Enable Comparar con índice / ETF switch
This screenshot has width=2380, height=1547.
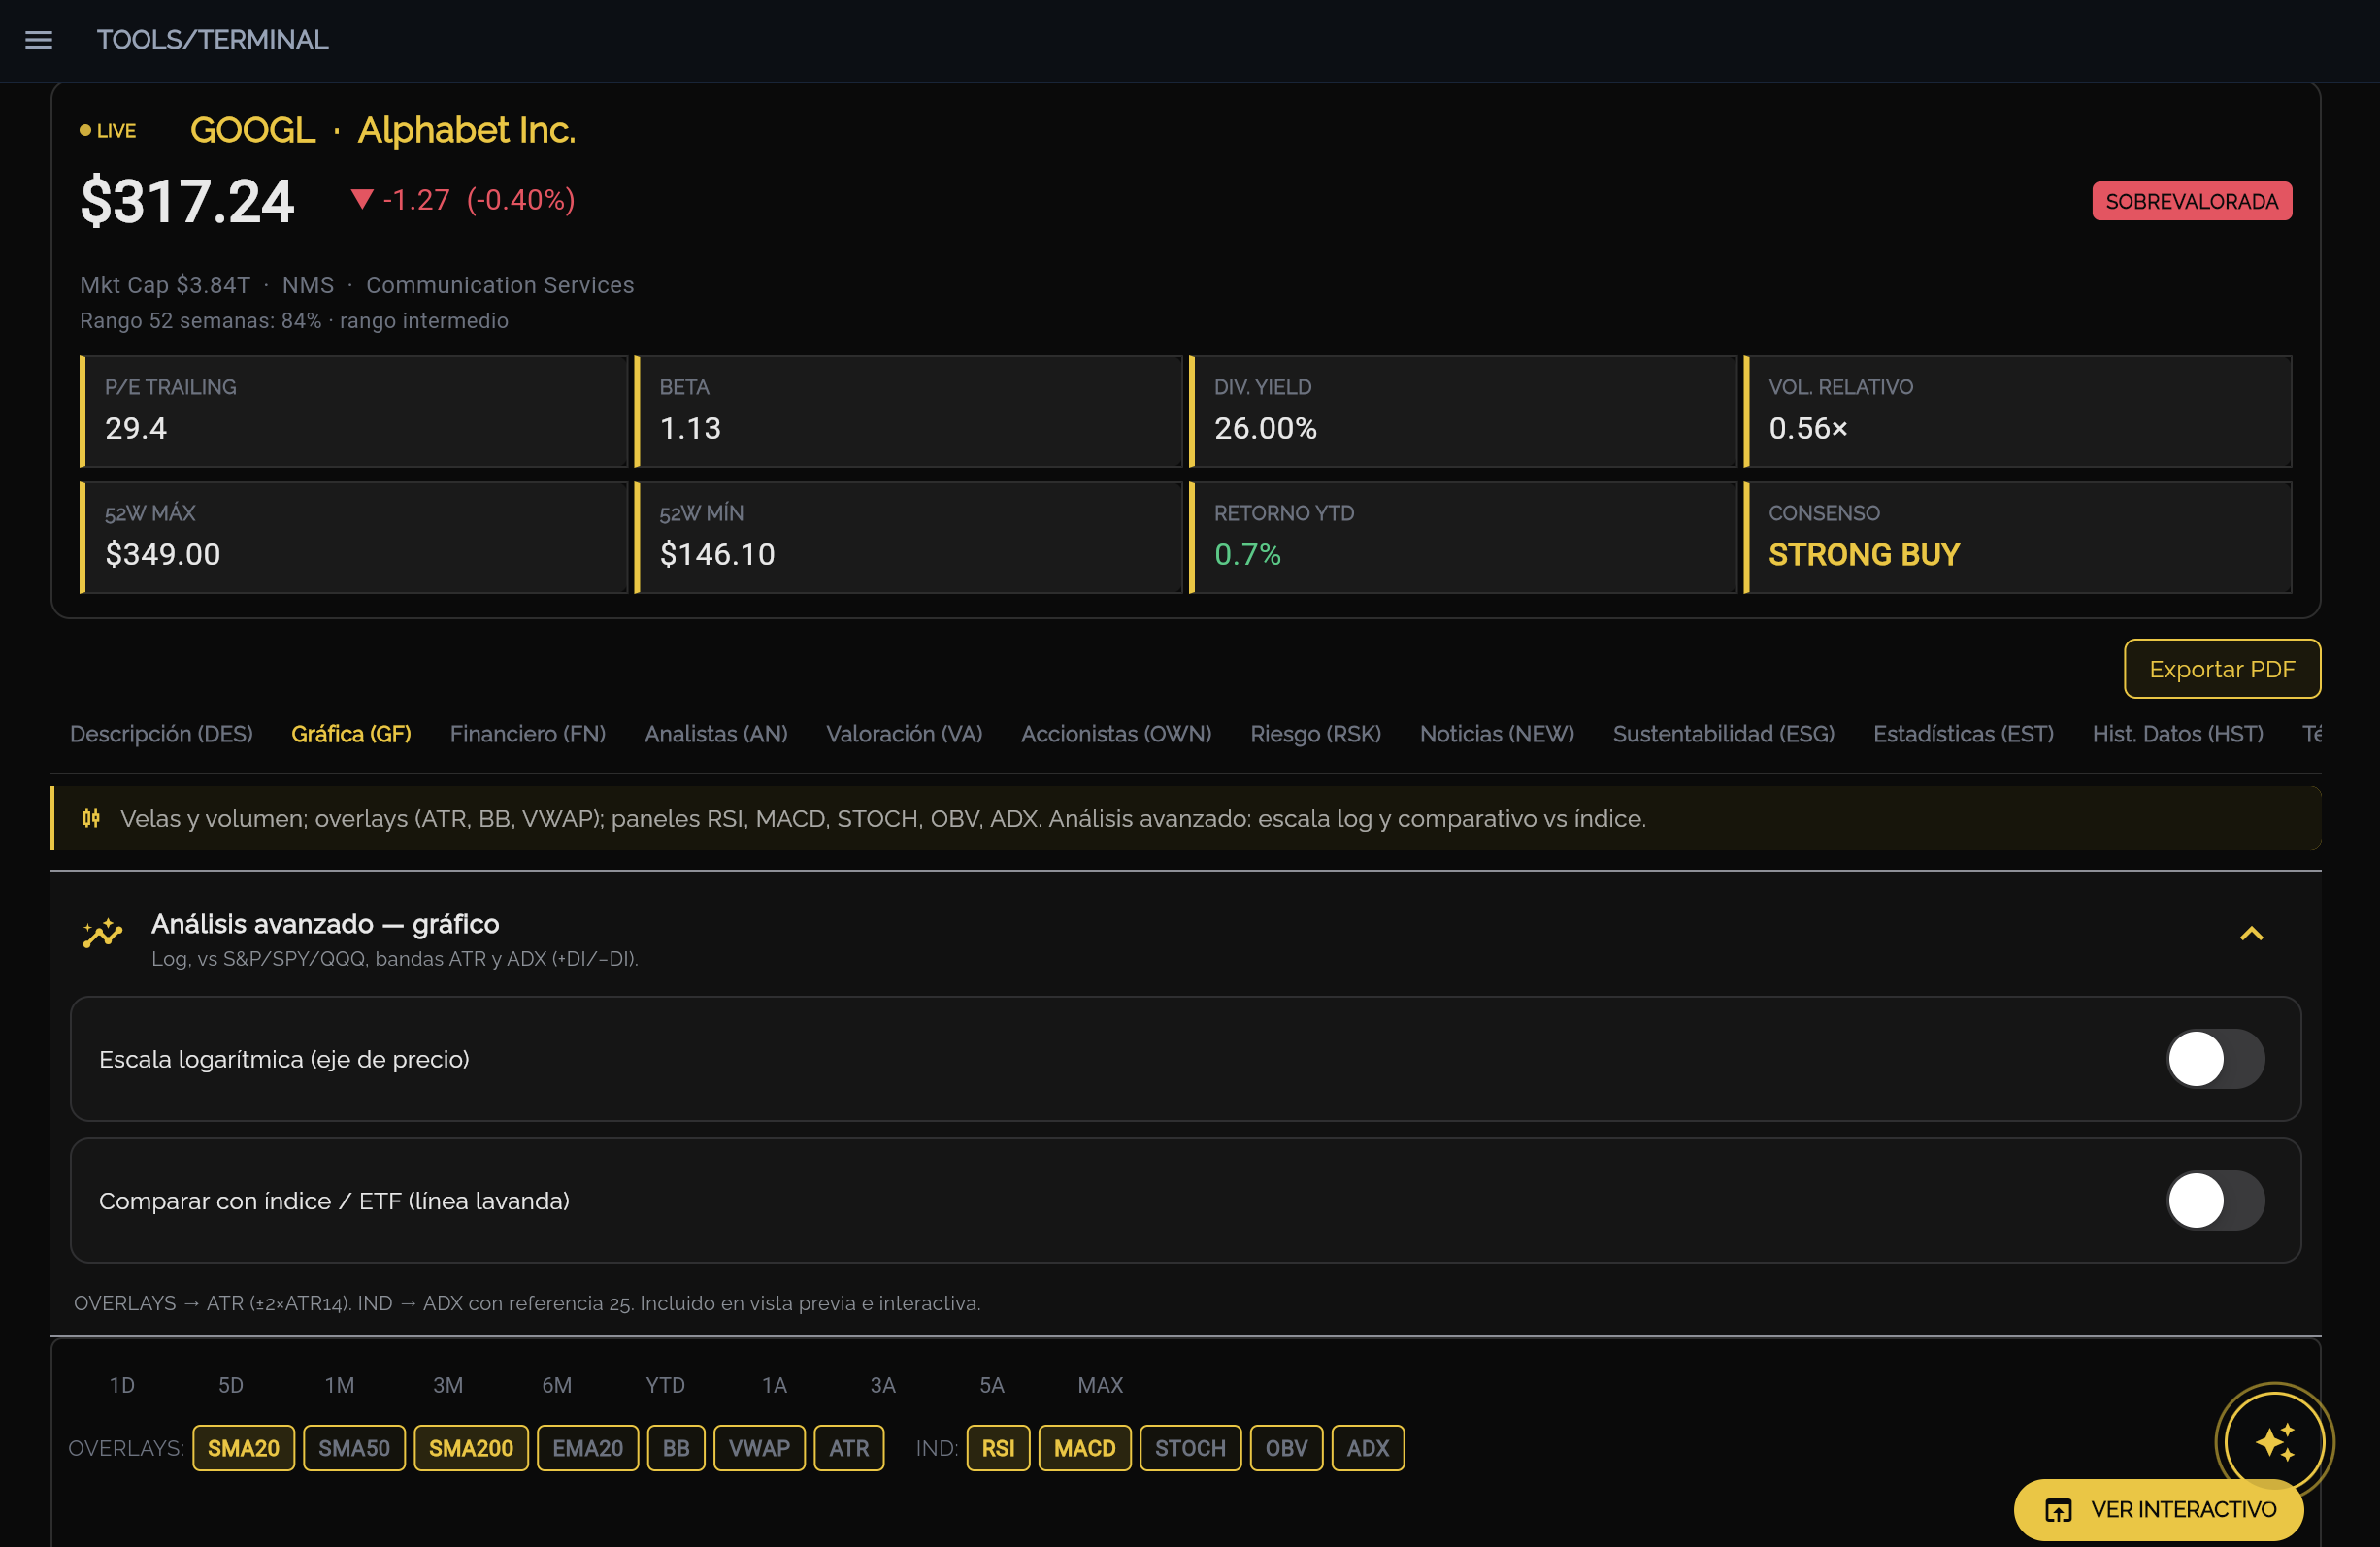coord(2215,1200)
